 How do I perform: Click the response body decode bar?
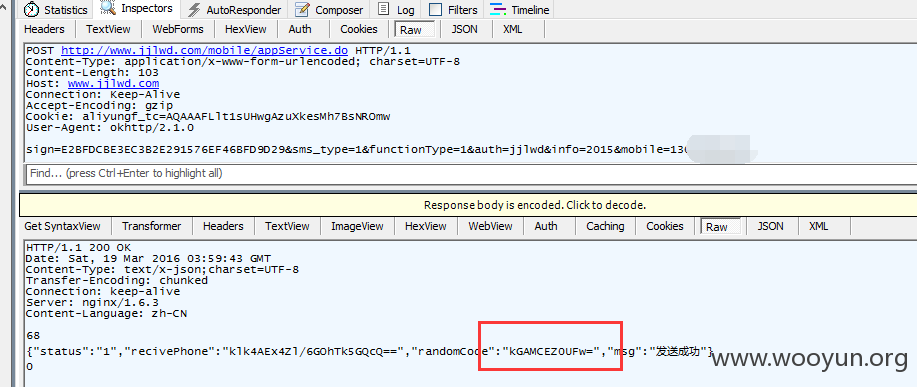point(468,205)
